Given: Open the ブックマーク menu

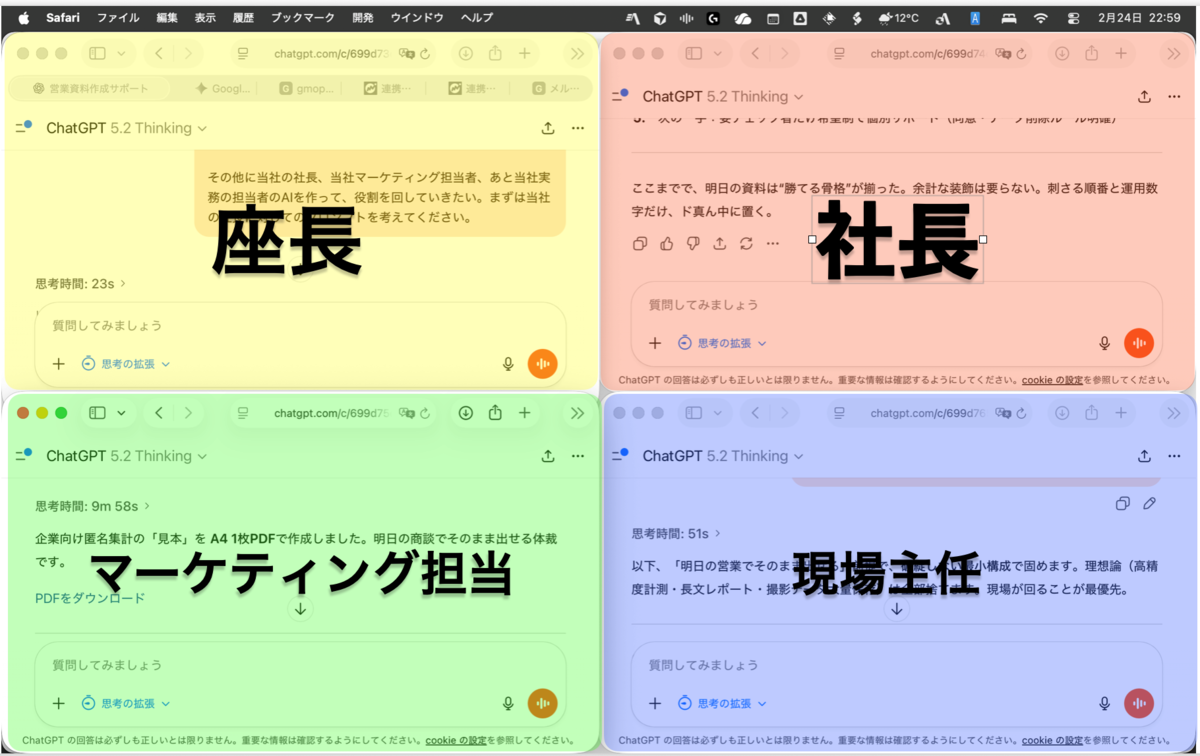Looking at the screenshot, I should [x=303, y=18].
